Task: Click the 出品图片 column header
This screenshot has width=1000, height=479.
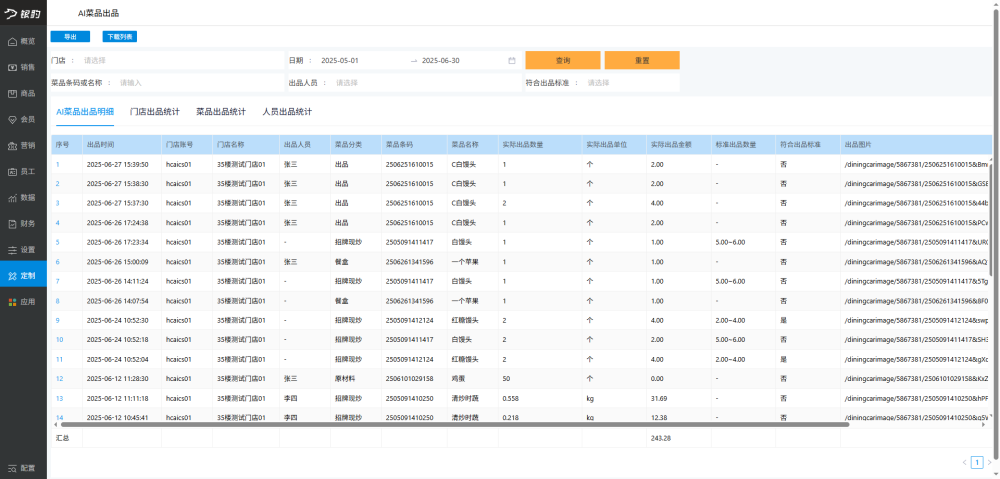Action: click(x=916, y=145)
